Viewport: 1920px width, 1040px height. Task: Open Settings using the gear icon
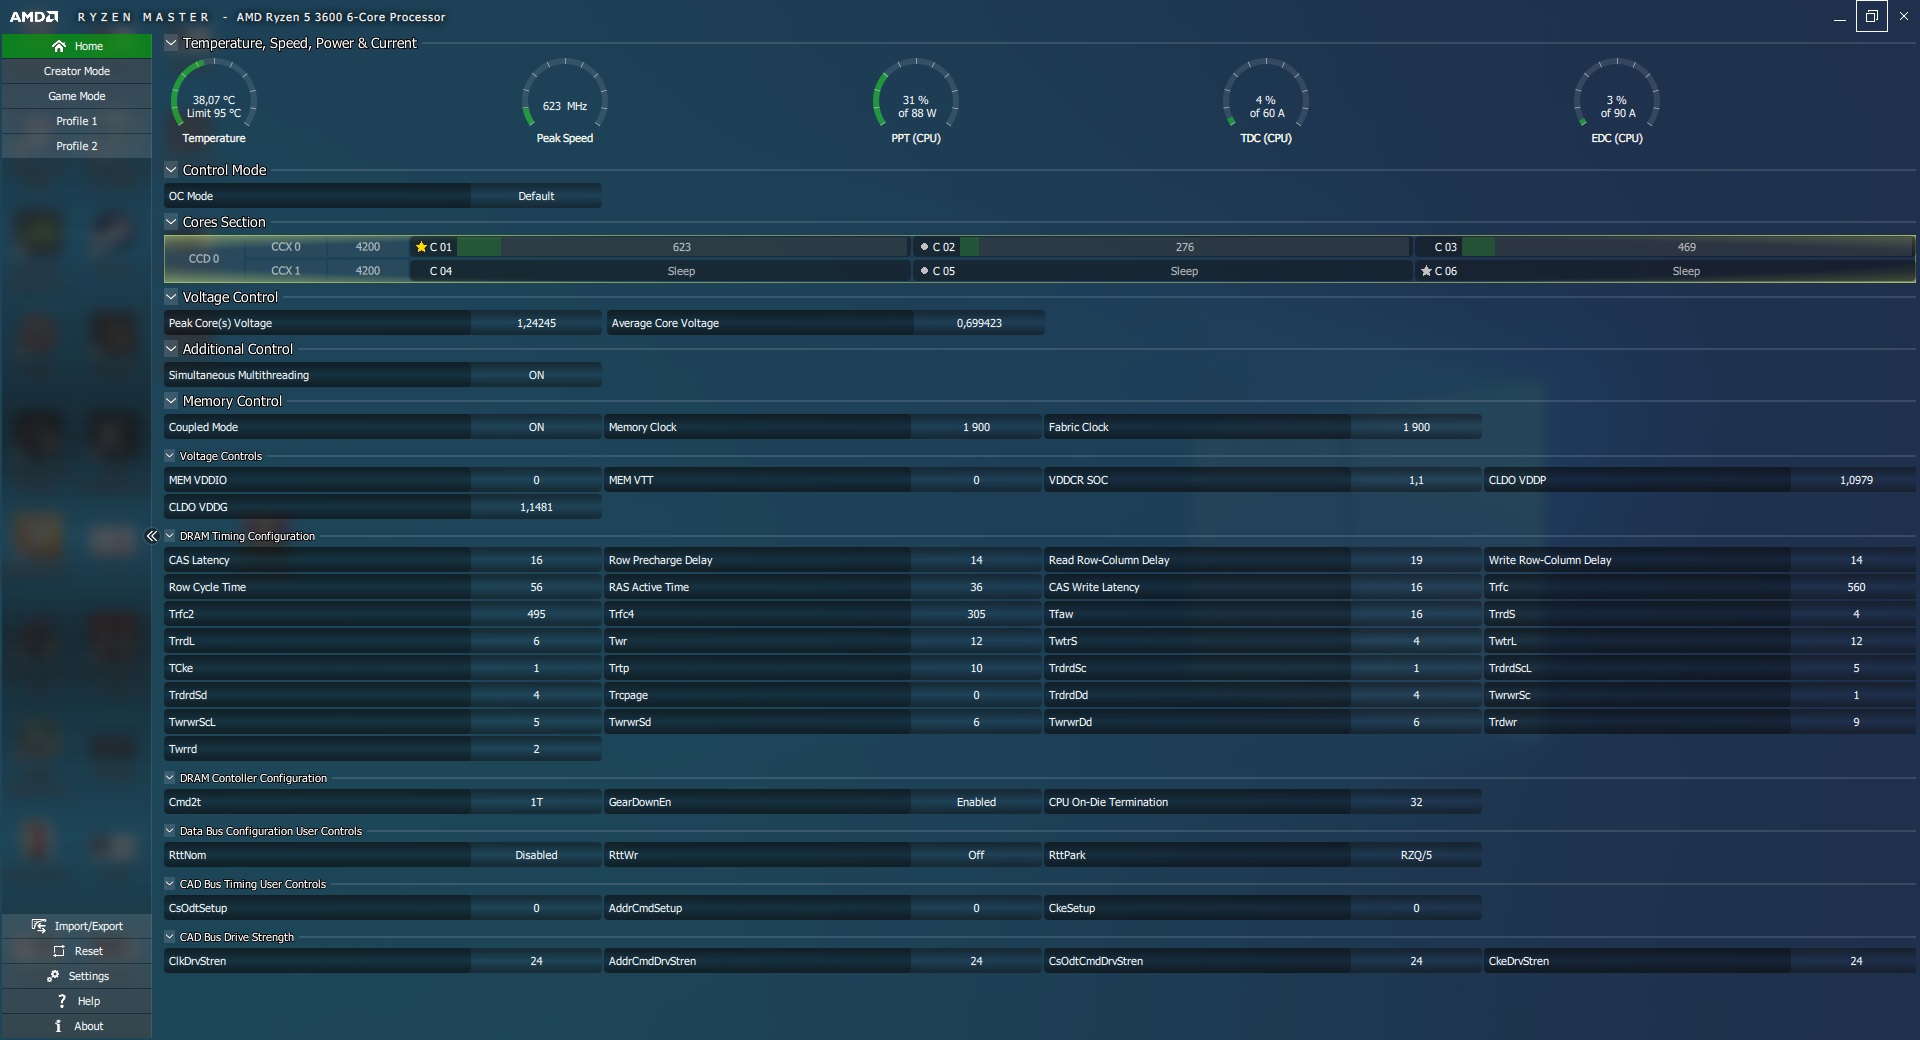click(53, 976)
